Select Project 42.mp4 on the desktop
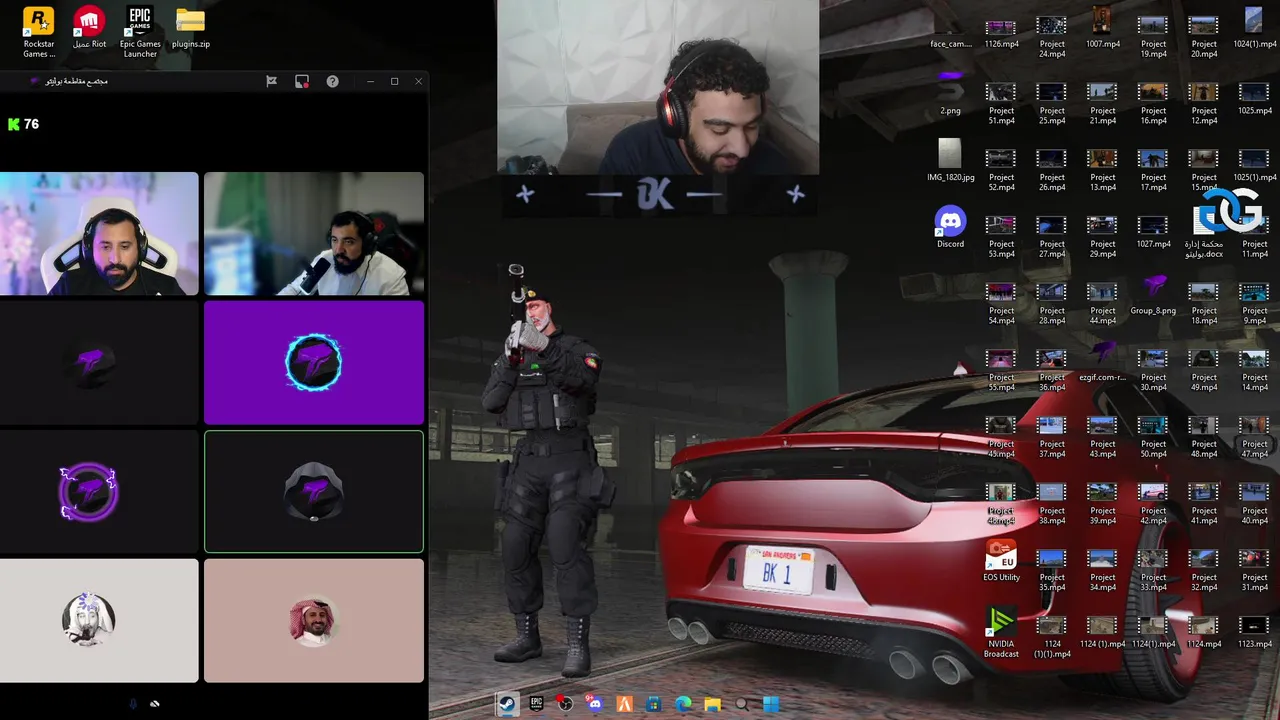This screenshot has width=1280, height=720. pos(1153,505)
